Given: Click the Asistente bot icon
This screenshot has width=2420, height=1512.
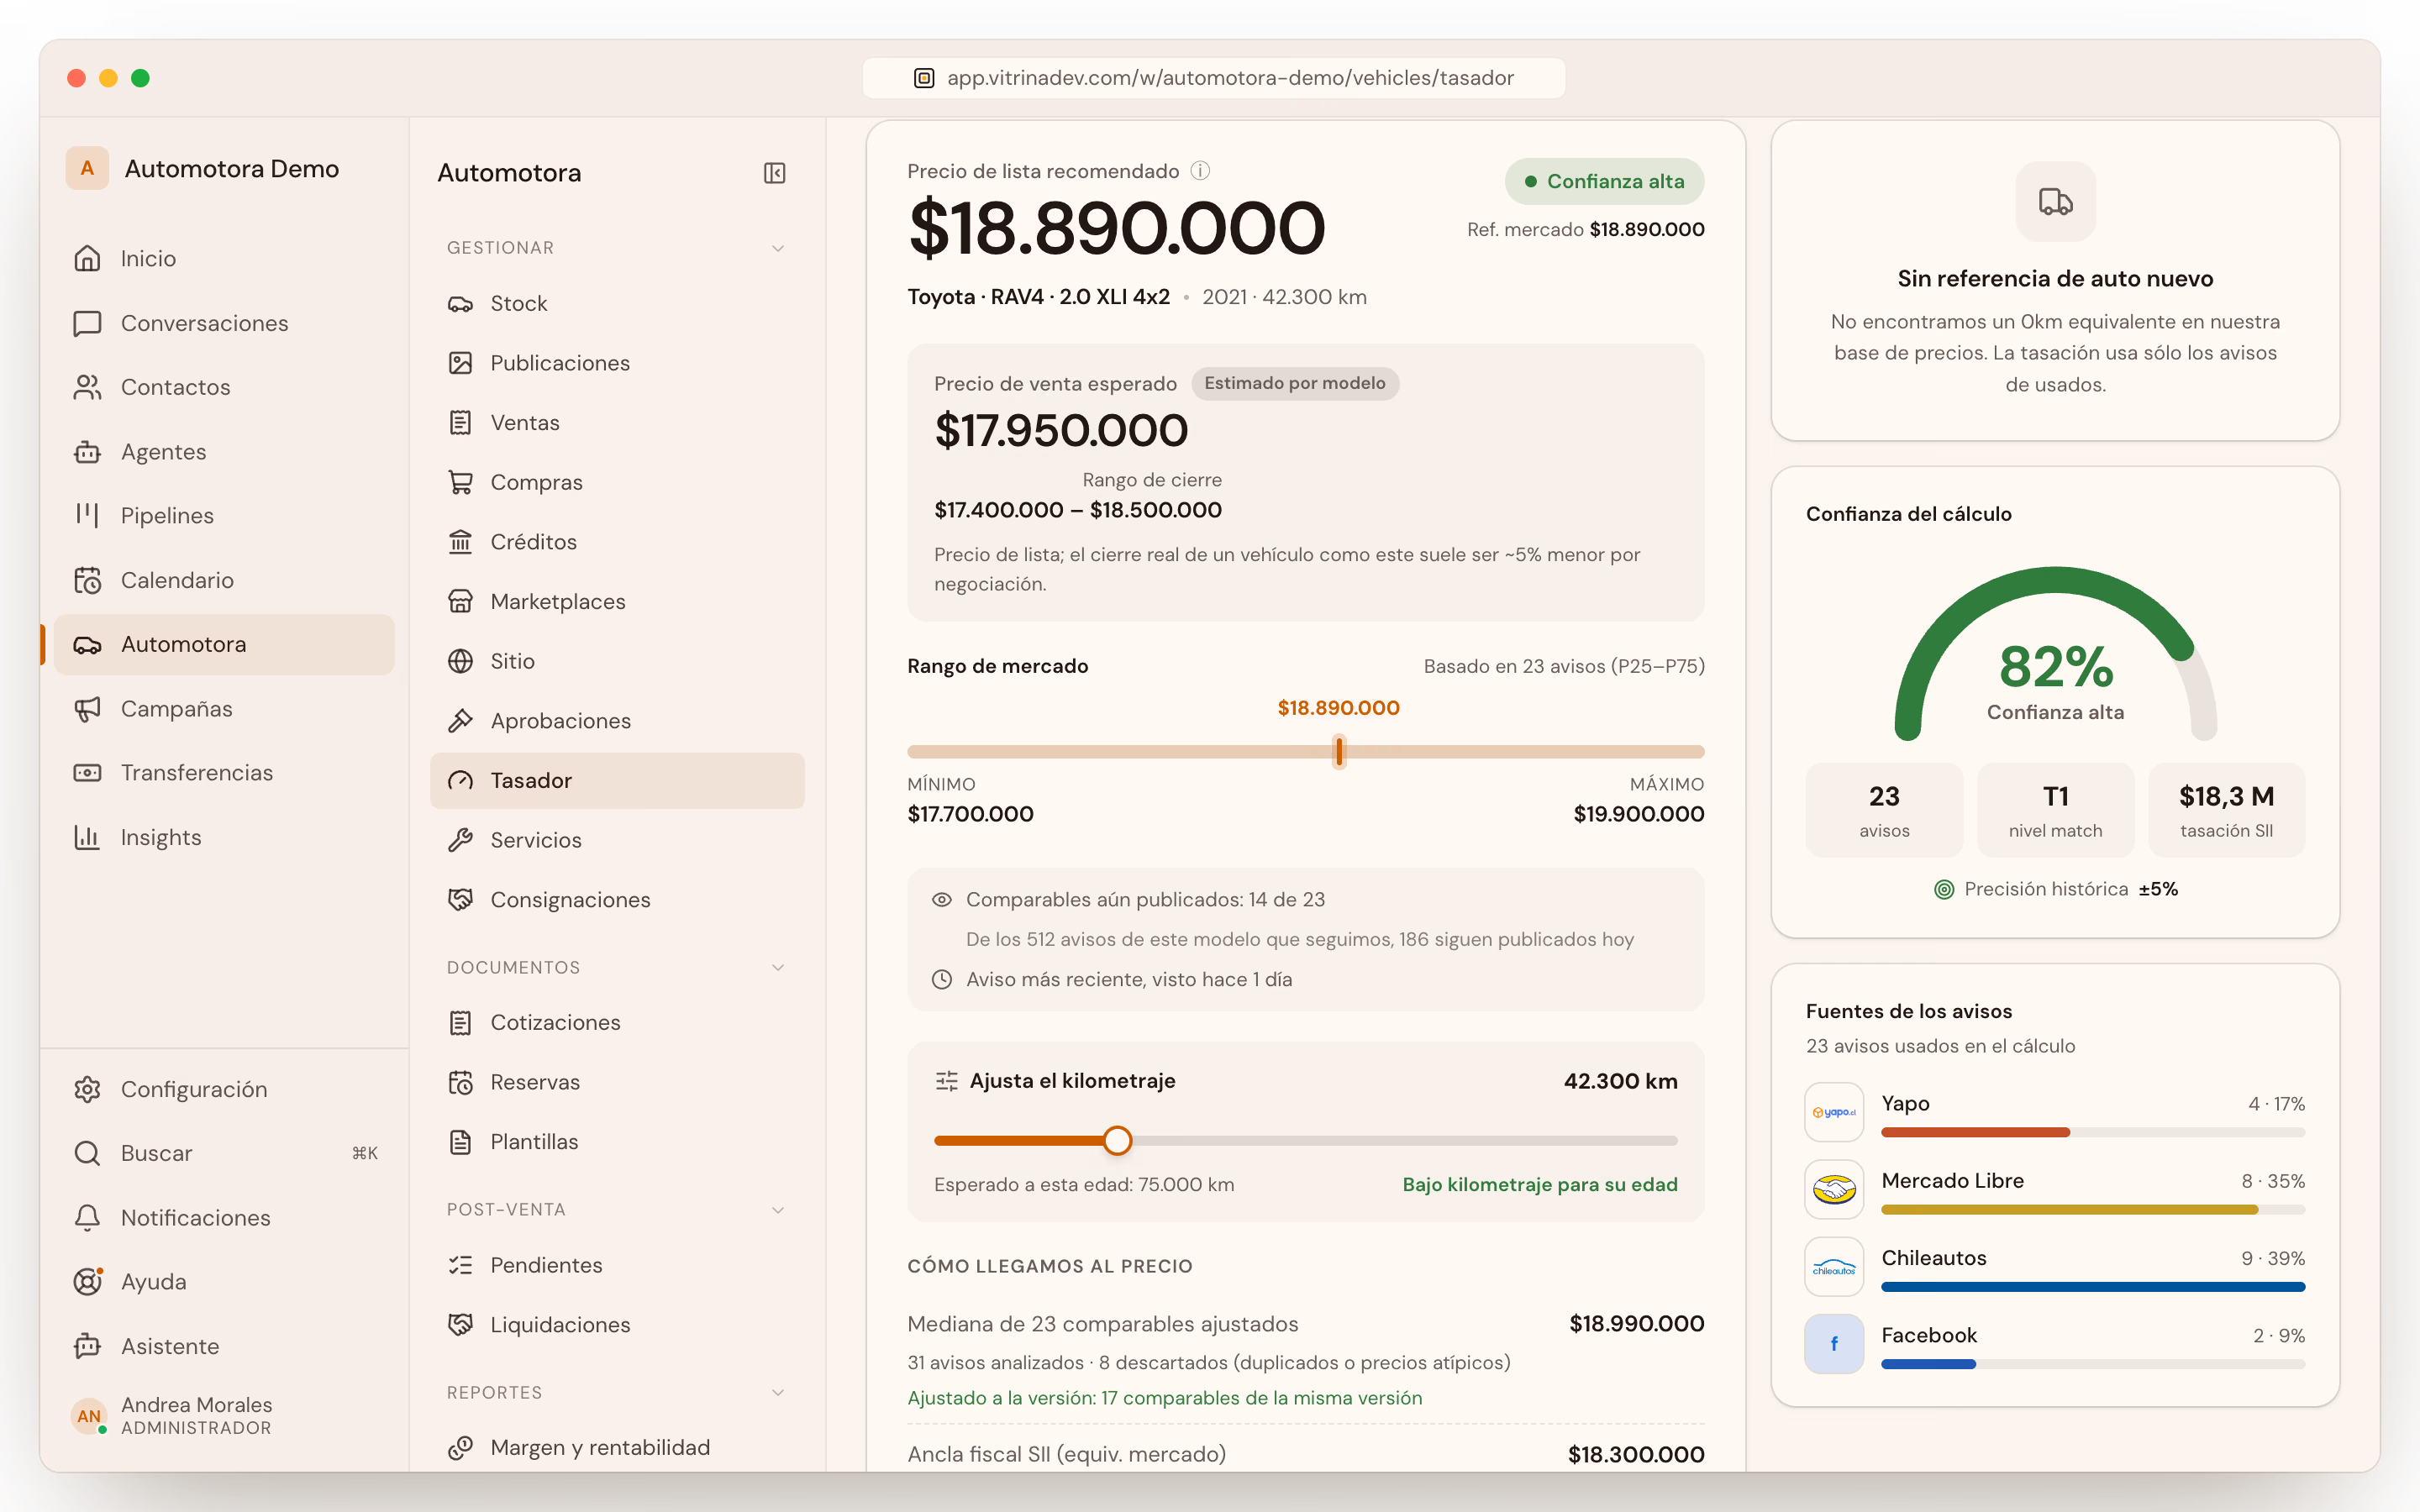Looking at the screenshot, I should 88,1346.
